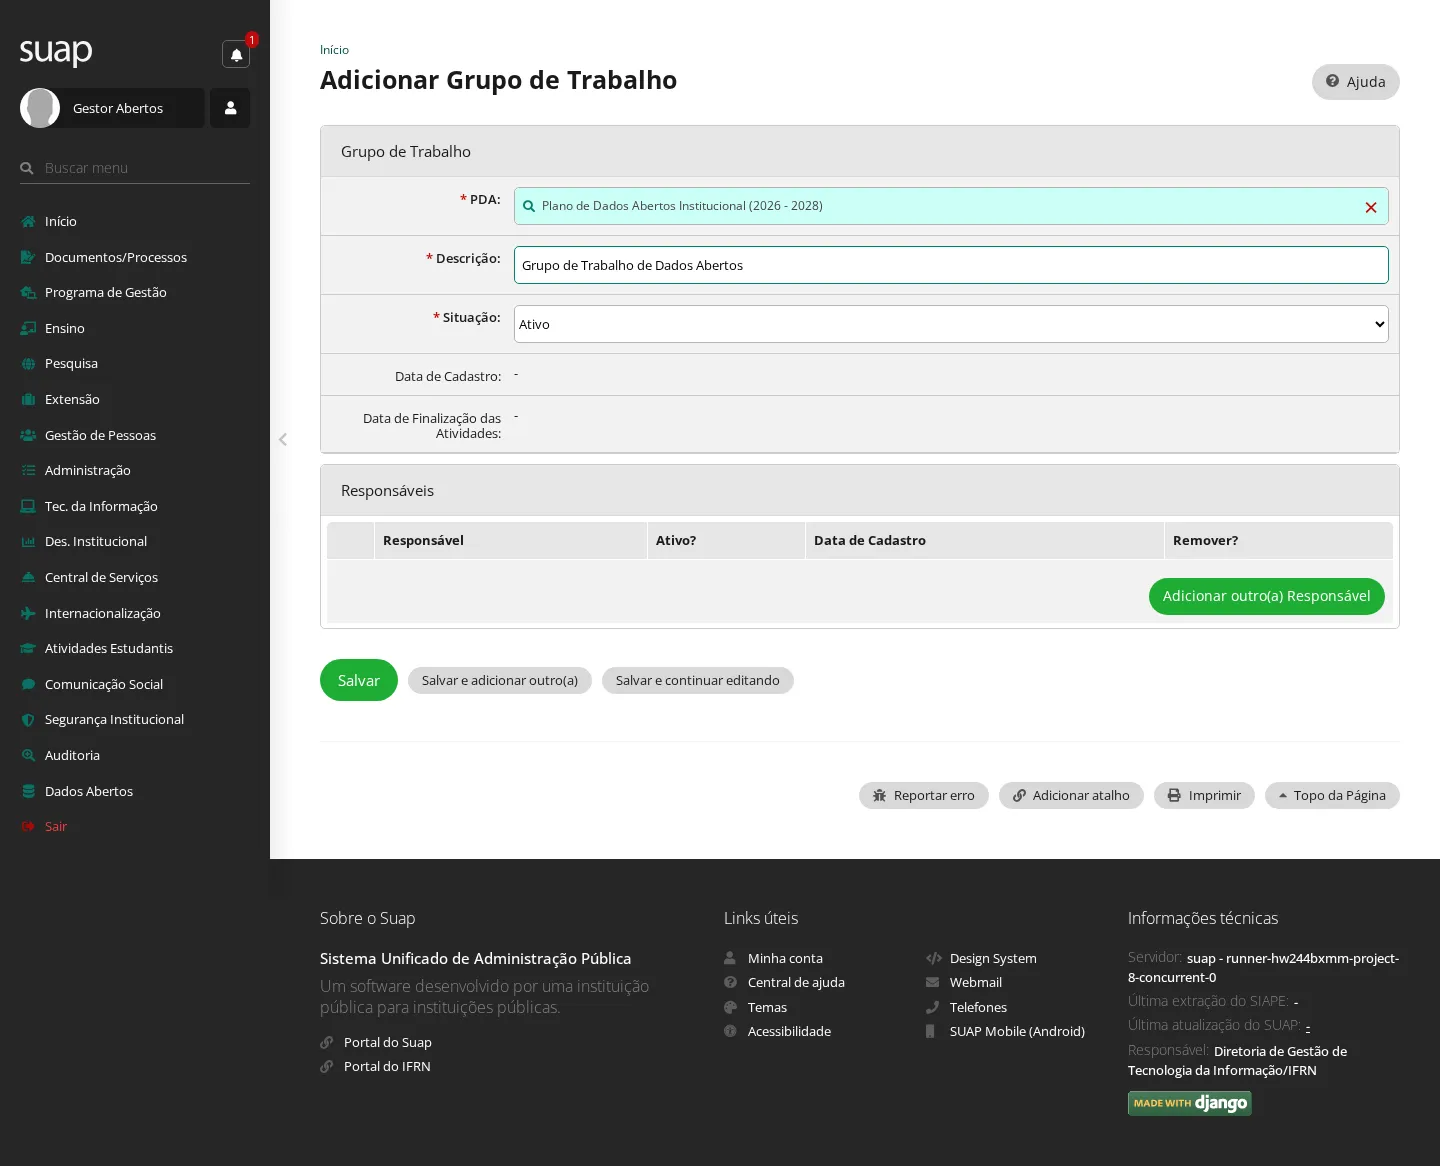The image size is (1440, 1166).
Task: Click the Imprimir printer button
Action: [x=1204, y=795]
